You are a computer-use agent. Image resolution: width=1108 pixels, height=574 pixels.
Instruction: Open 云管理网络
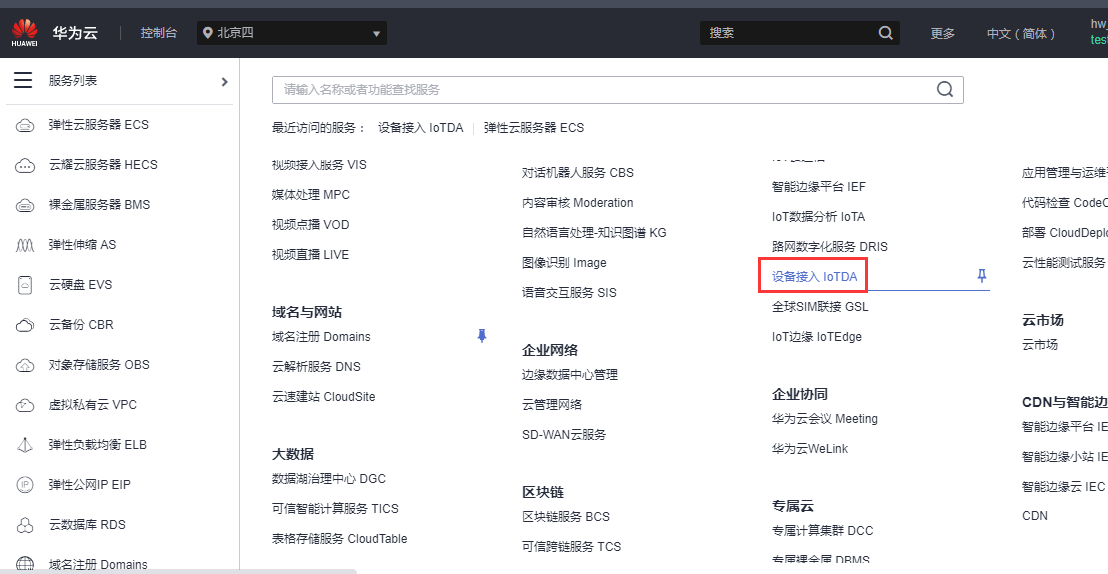click(x=552, y=404)
